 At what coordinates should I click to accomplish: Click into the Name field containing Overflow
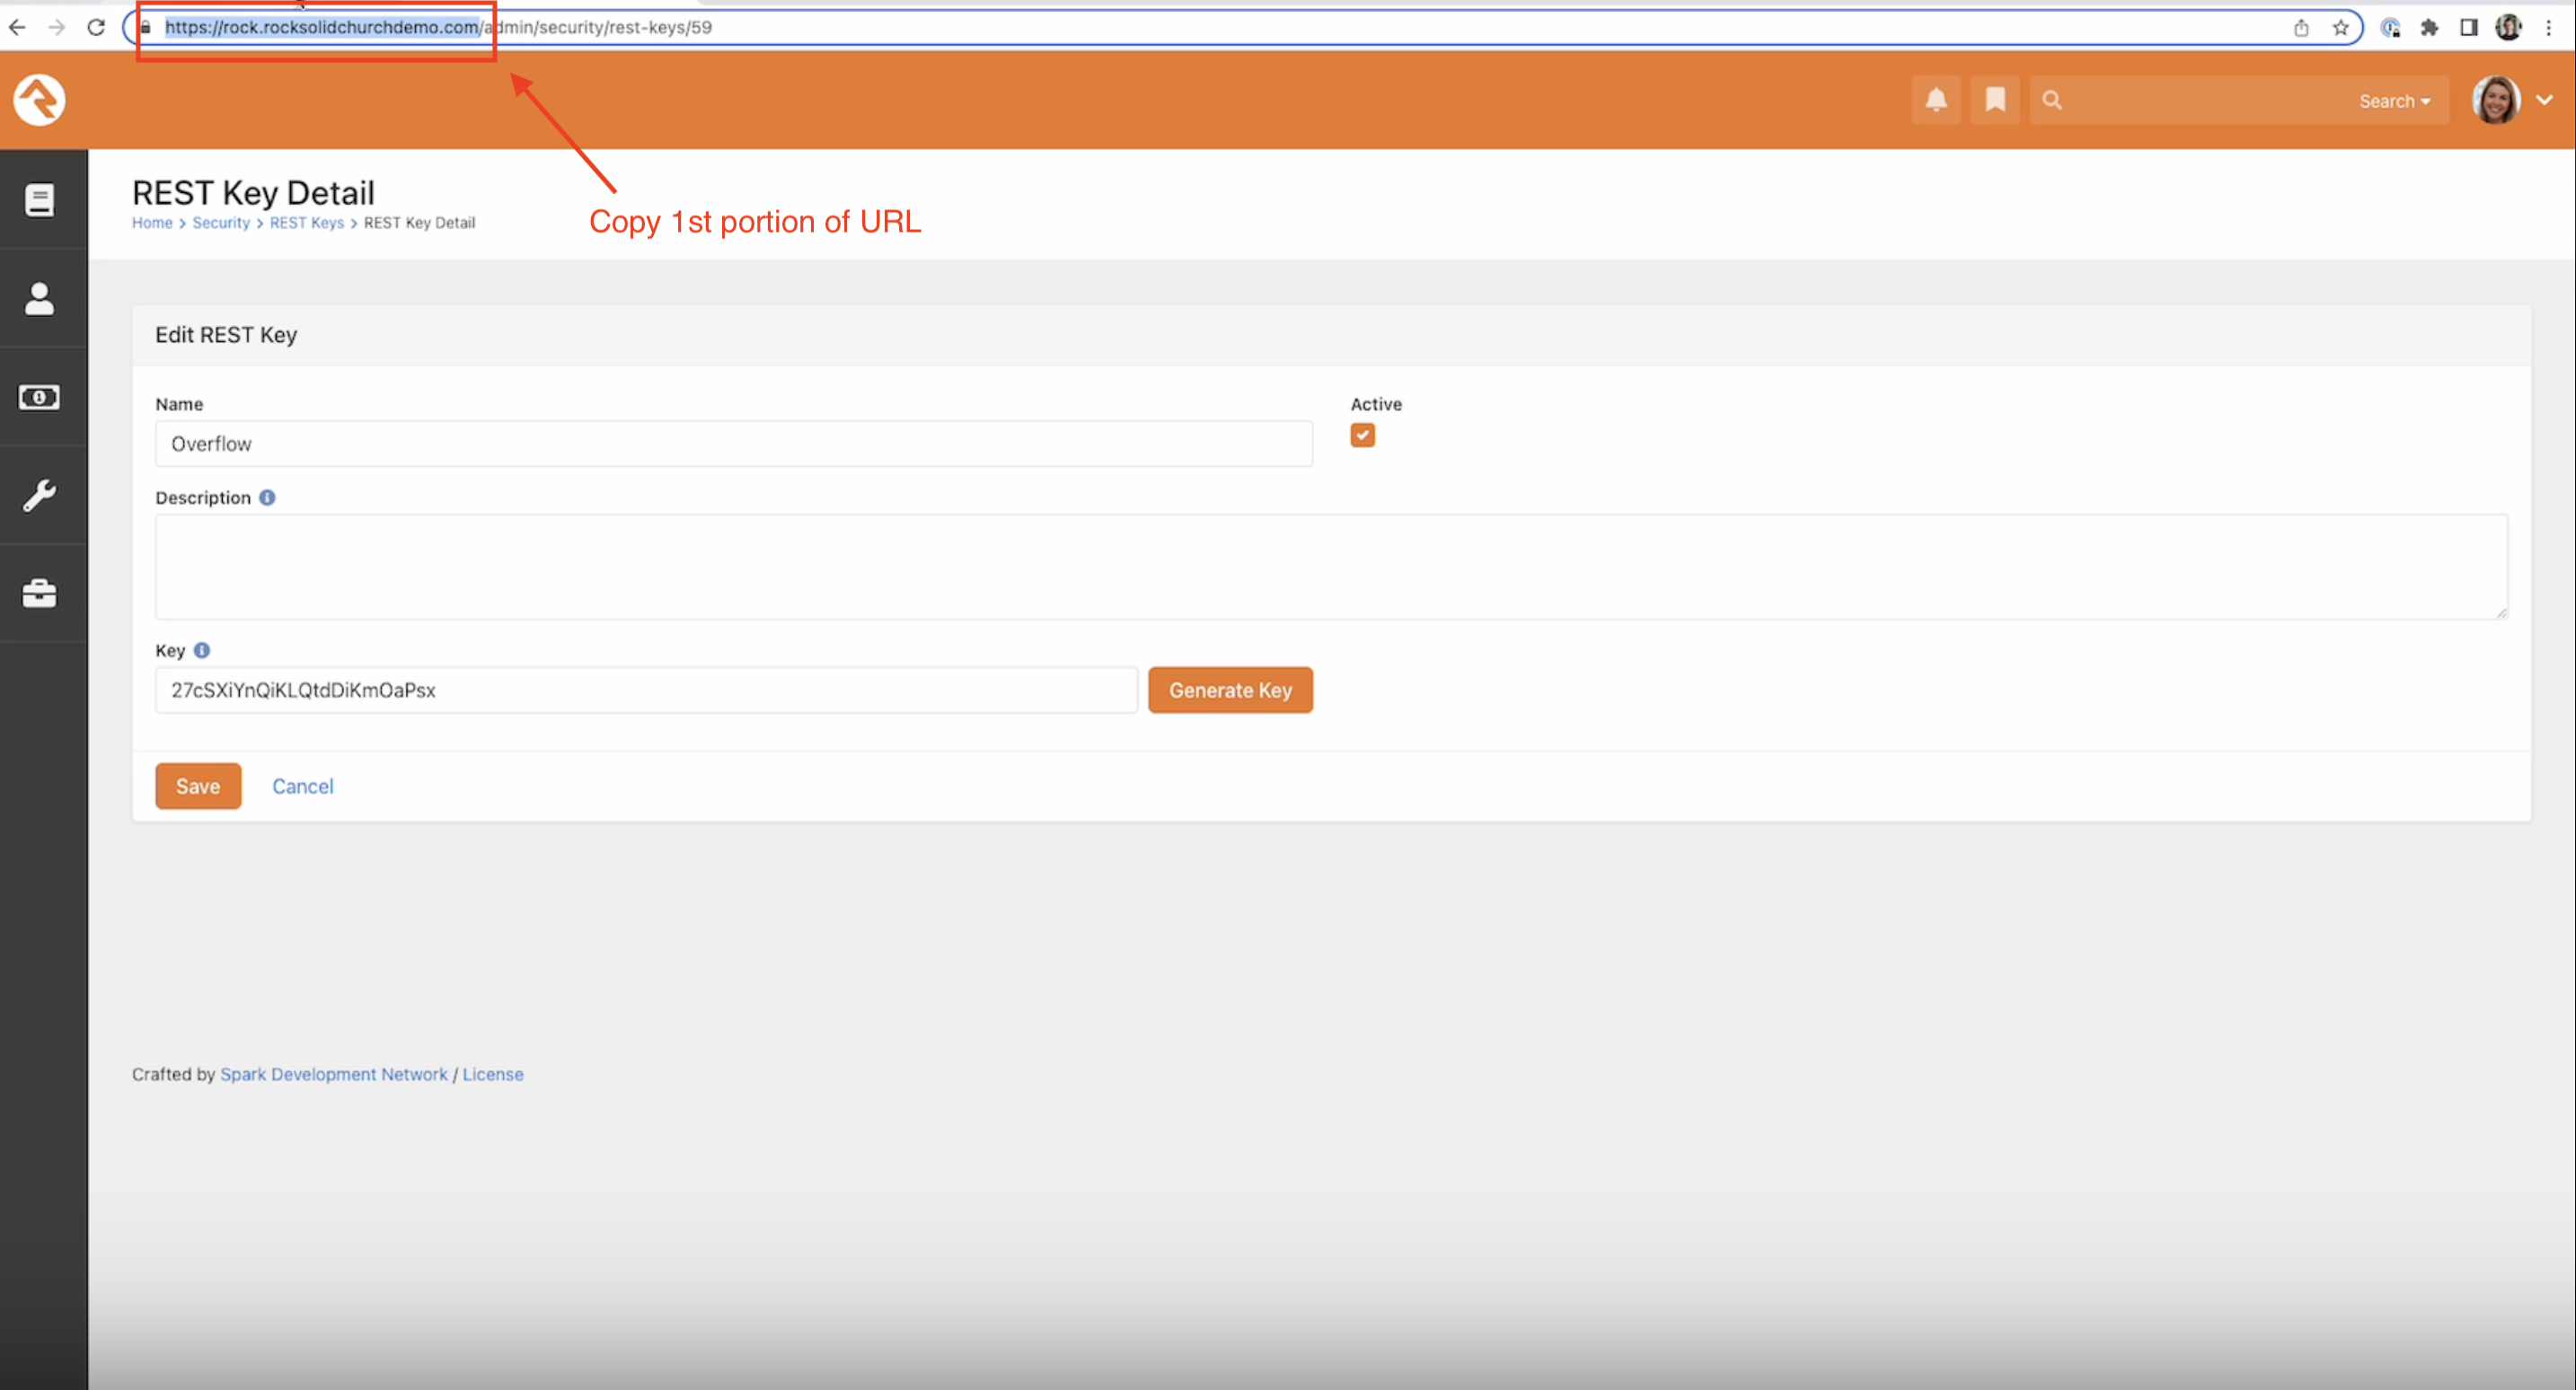pyautogui.click(x=734, y=443)
